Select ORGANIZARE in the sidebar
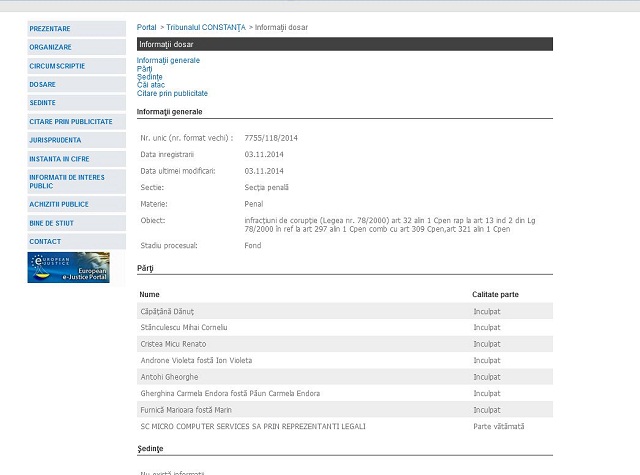The height and width of the screenshot is (475, 640). click(50, 47)
